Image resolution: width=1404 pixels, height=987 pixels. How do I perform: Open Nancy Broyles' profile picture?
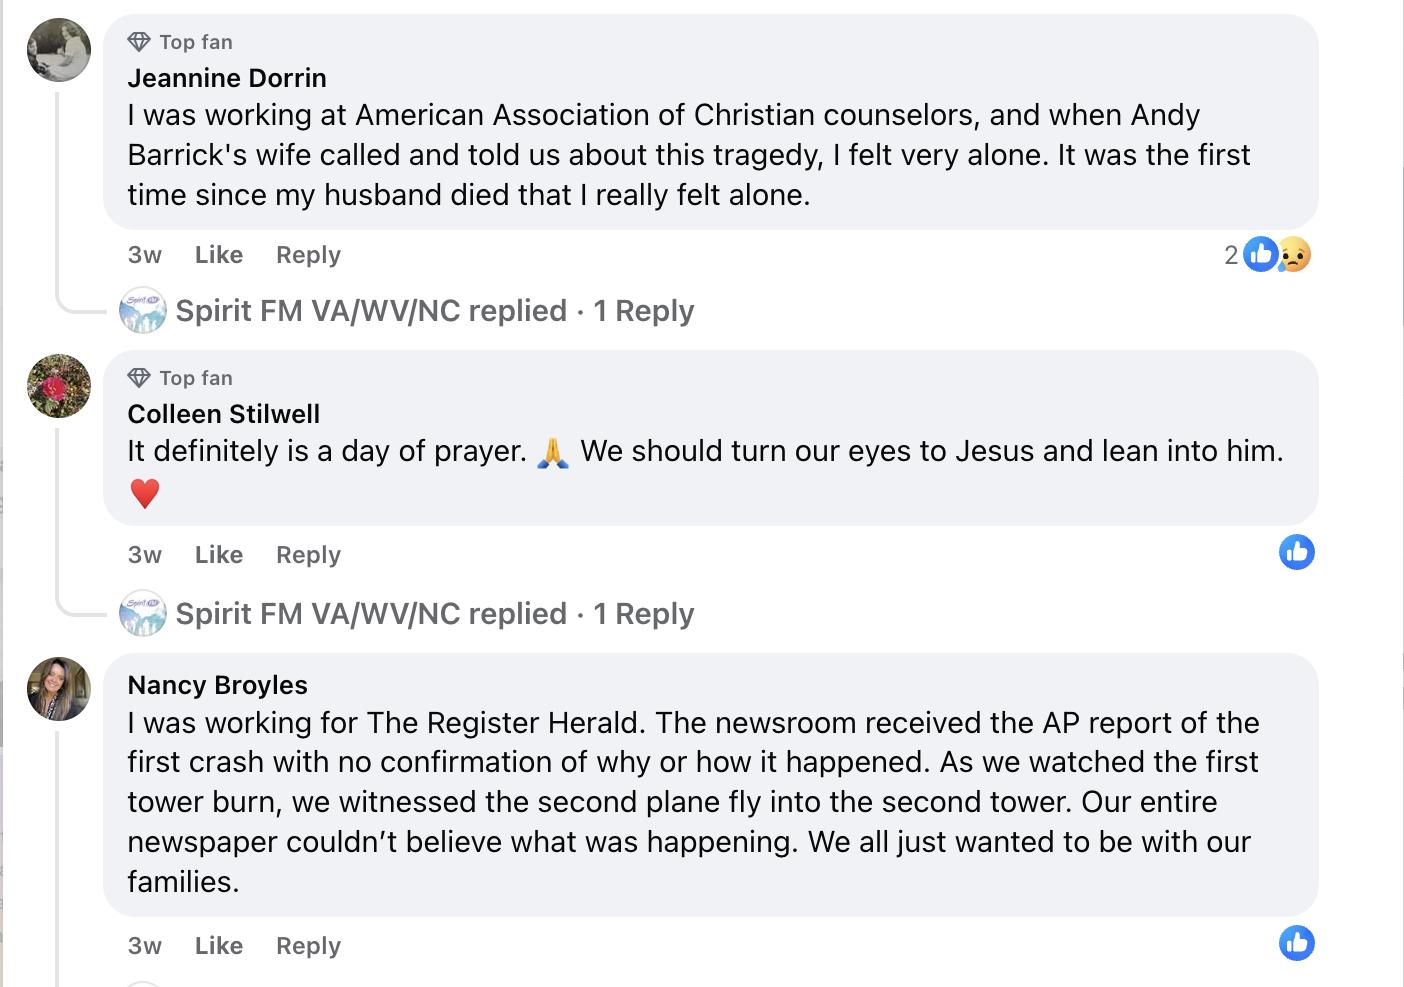pos(59,689)
